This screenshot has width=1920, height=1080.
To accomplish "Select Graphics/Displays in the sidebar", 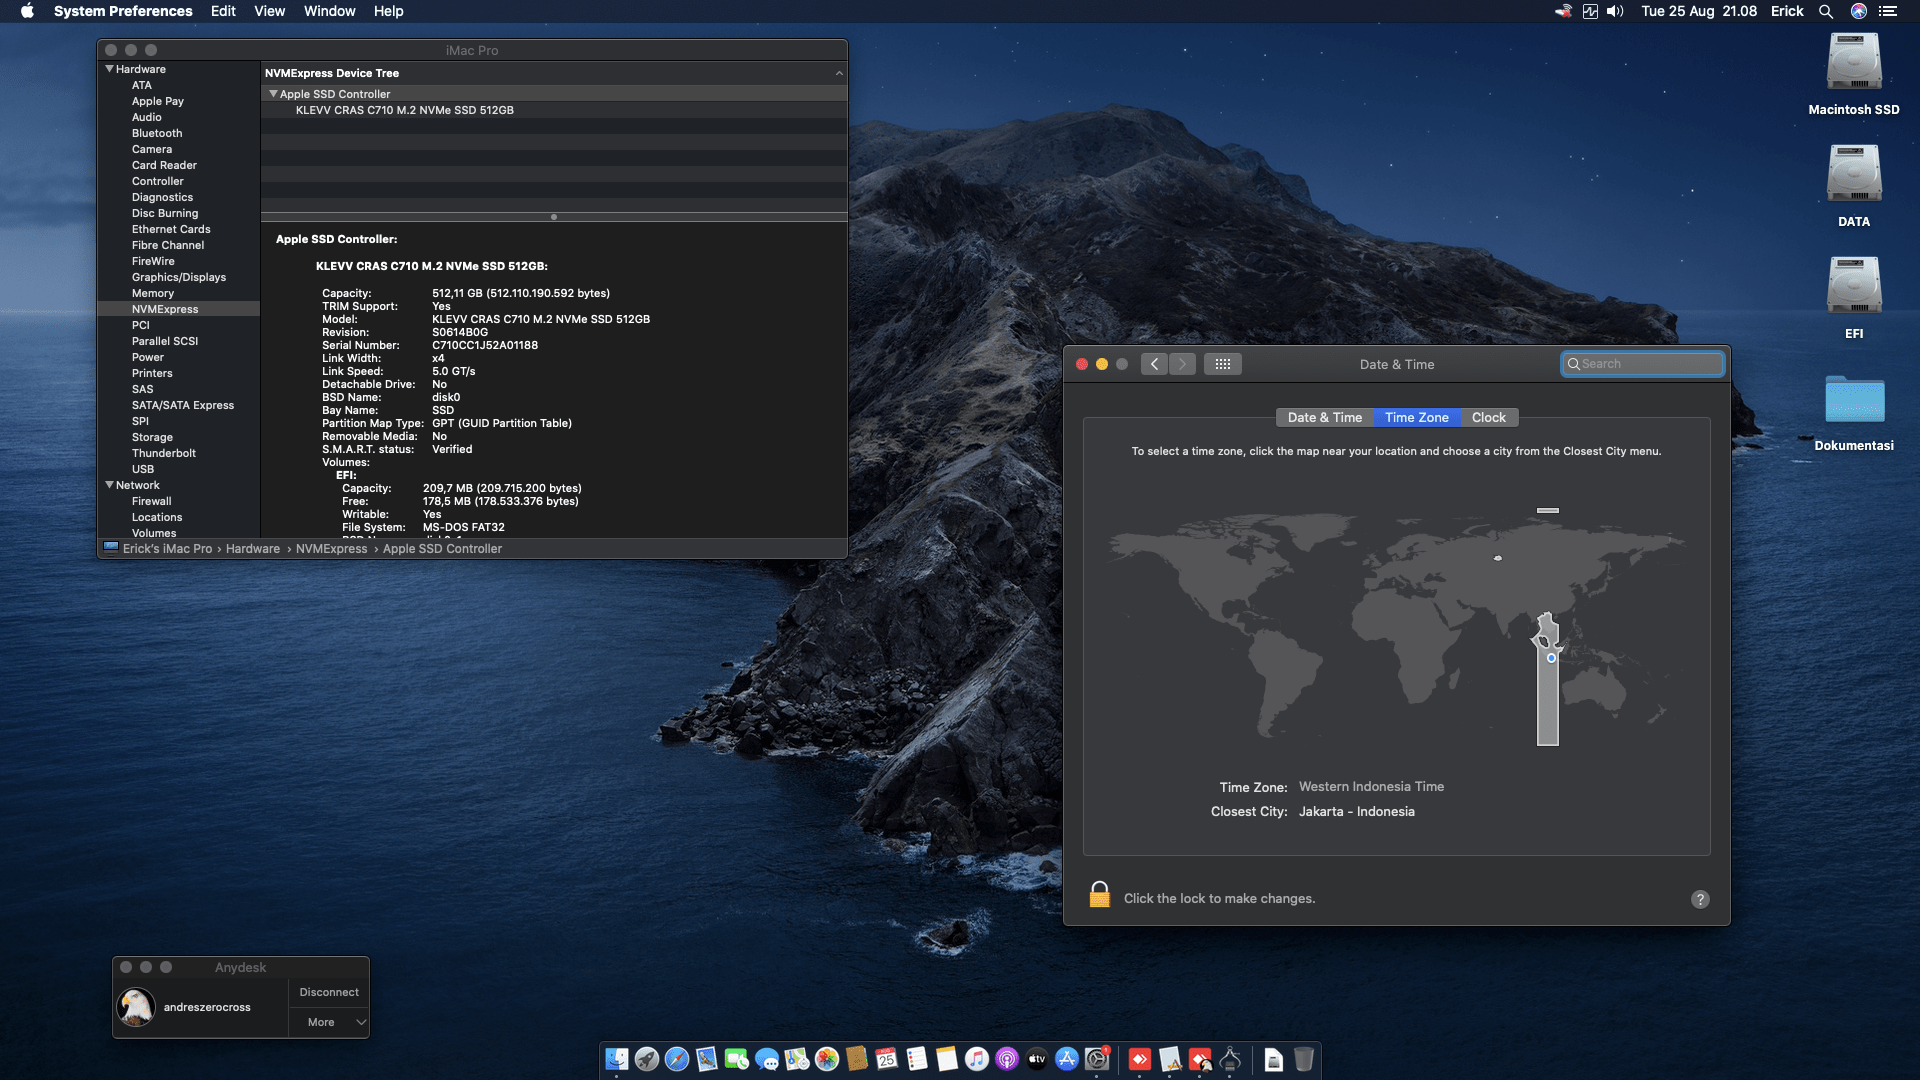I will [179, 277].
